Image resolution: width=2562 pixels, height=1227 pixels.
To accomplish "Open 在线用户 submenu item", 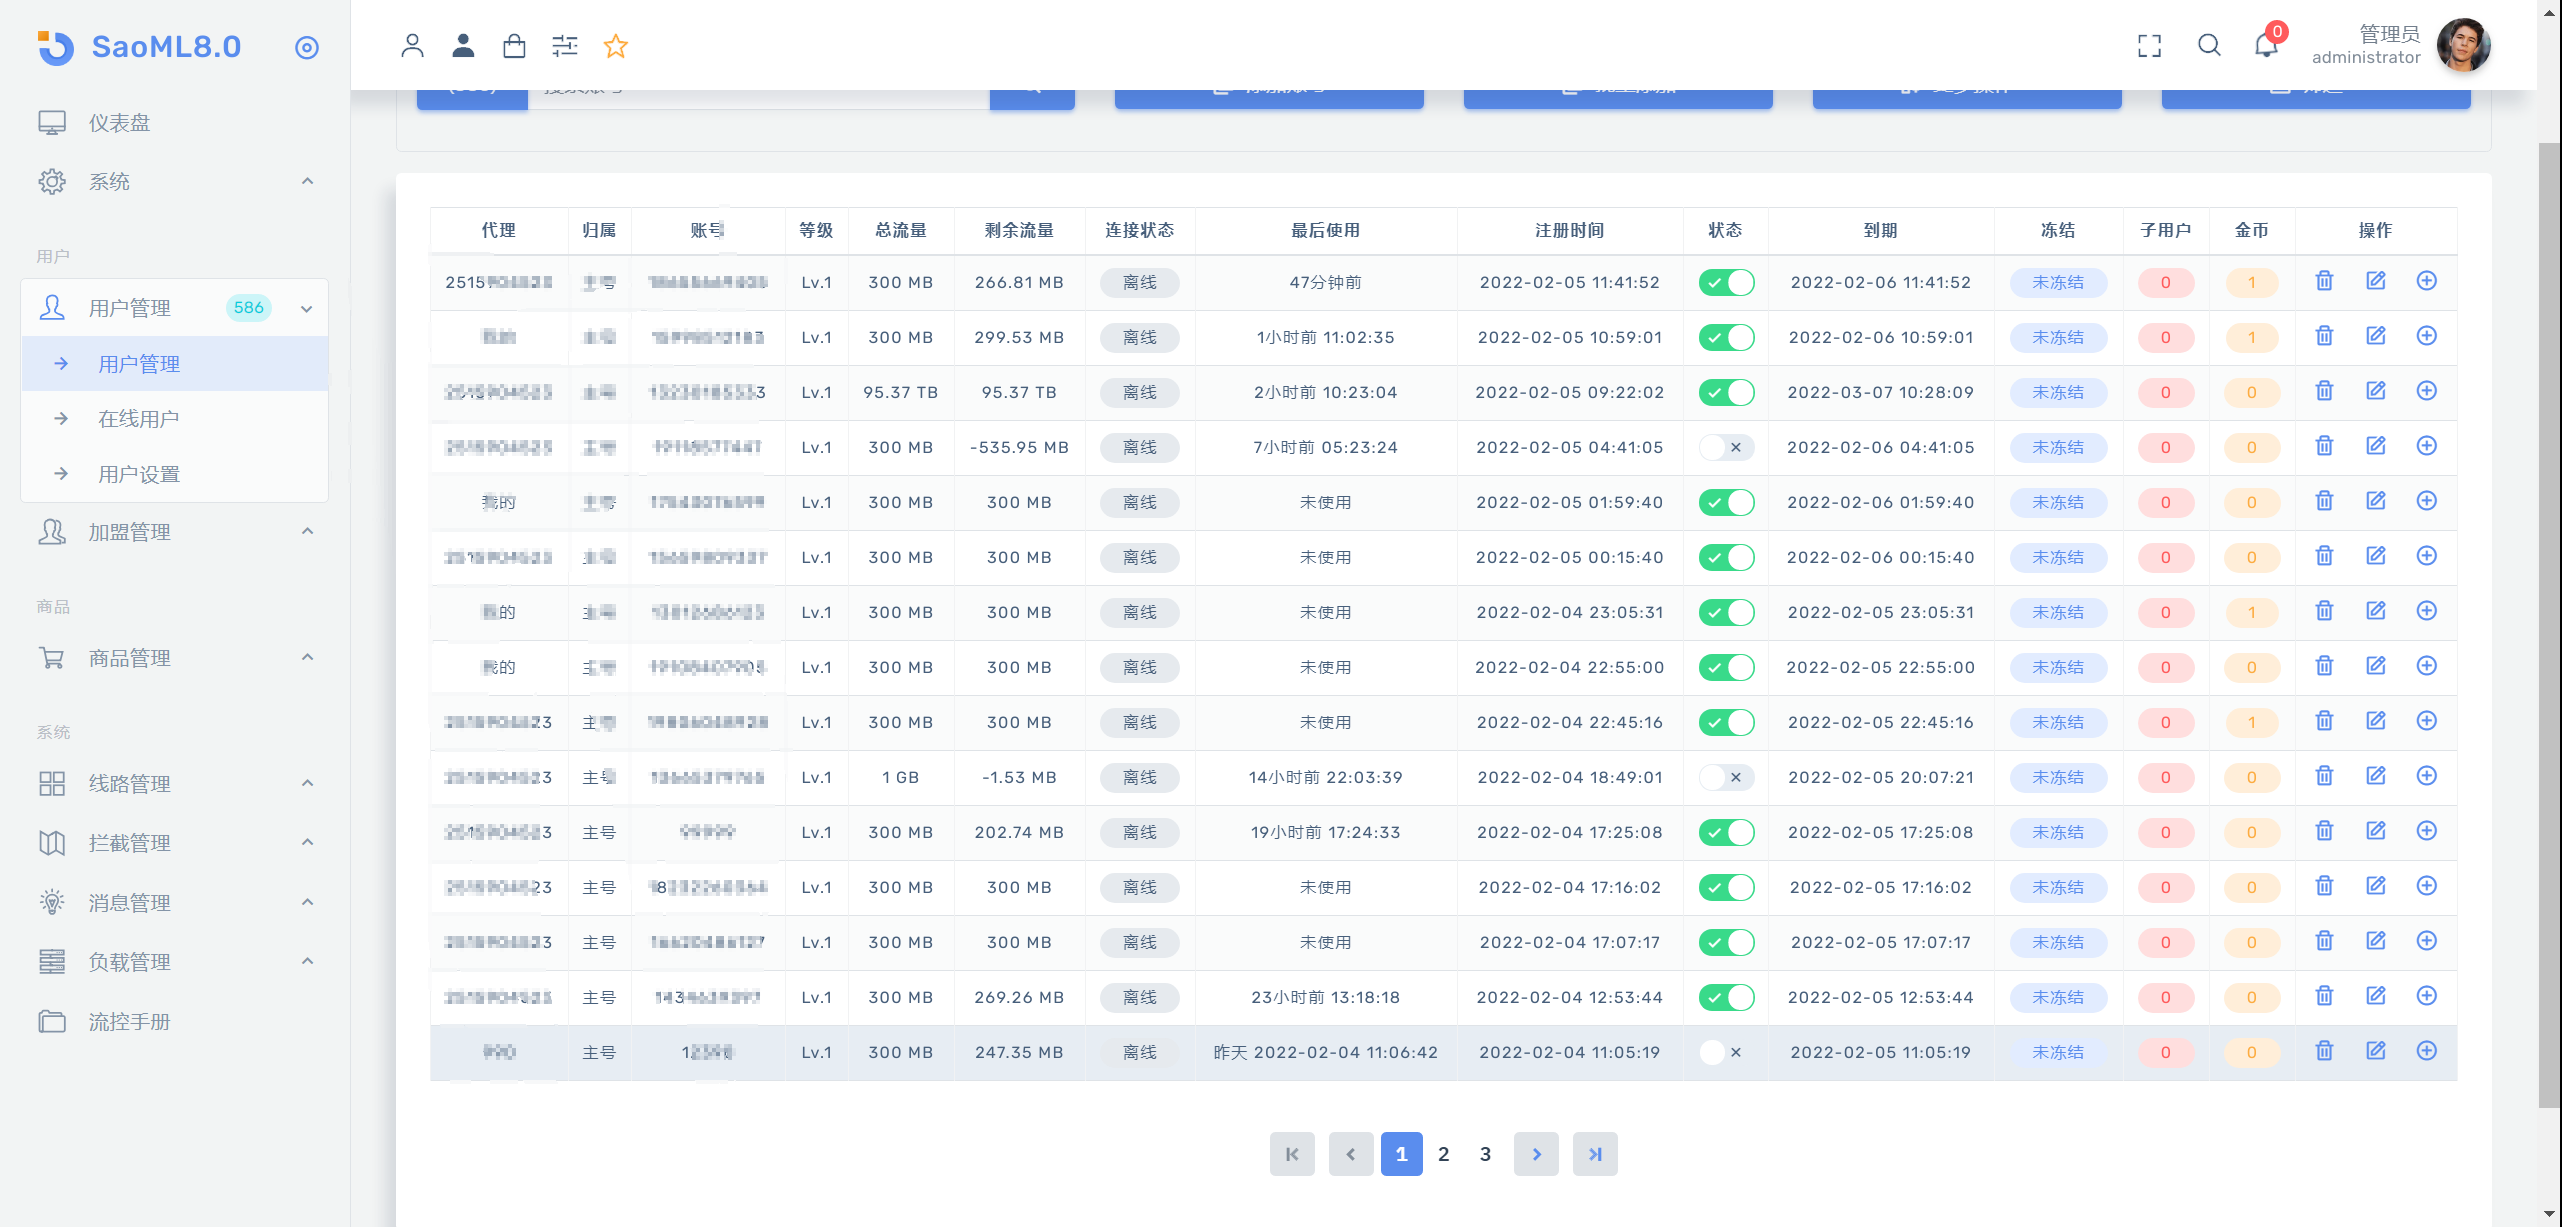I will (139, 419).
